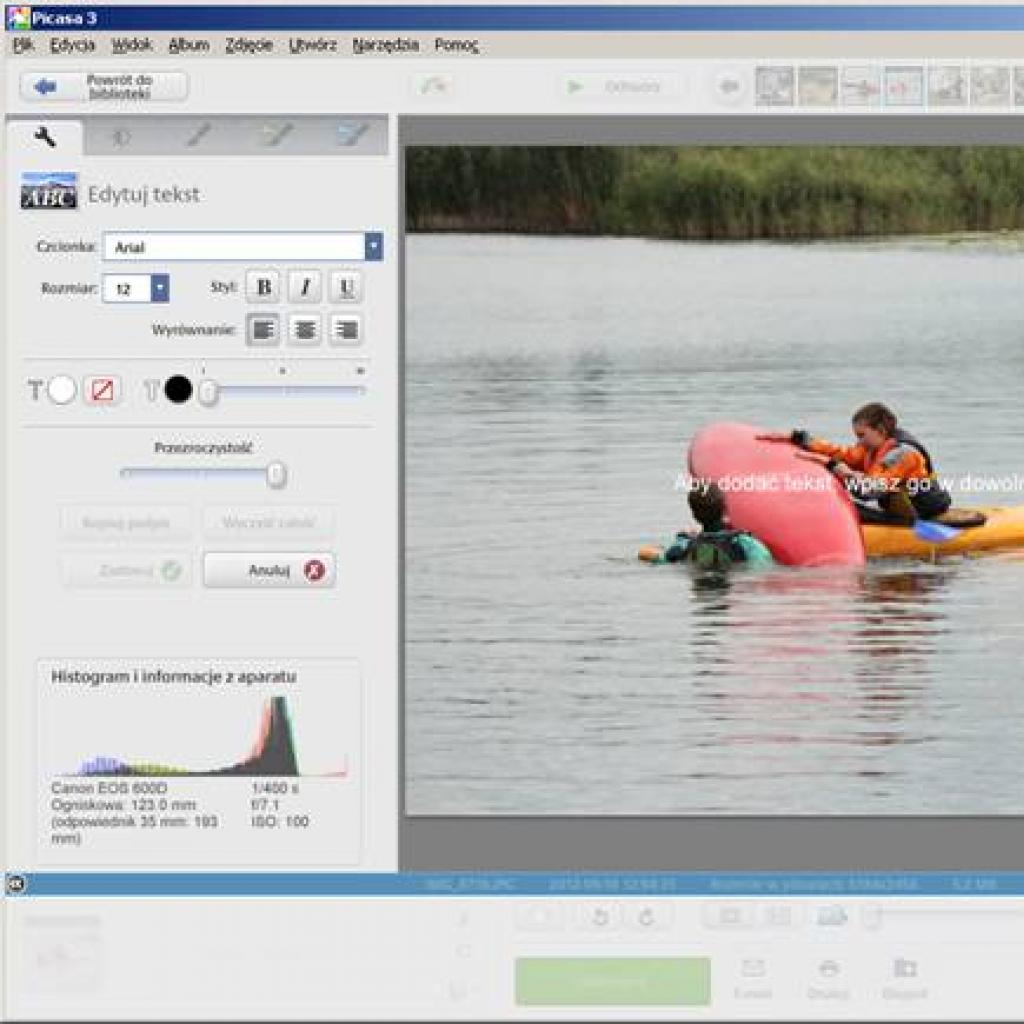Align text to the right

tap(346, 330)
